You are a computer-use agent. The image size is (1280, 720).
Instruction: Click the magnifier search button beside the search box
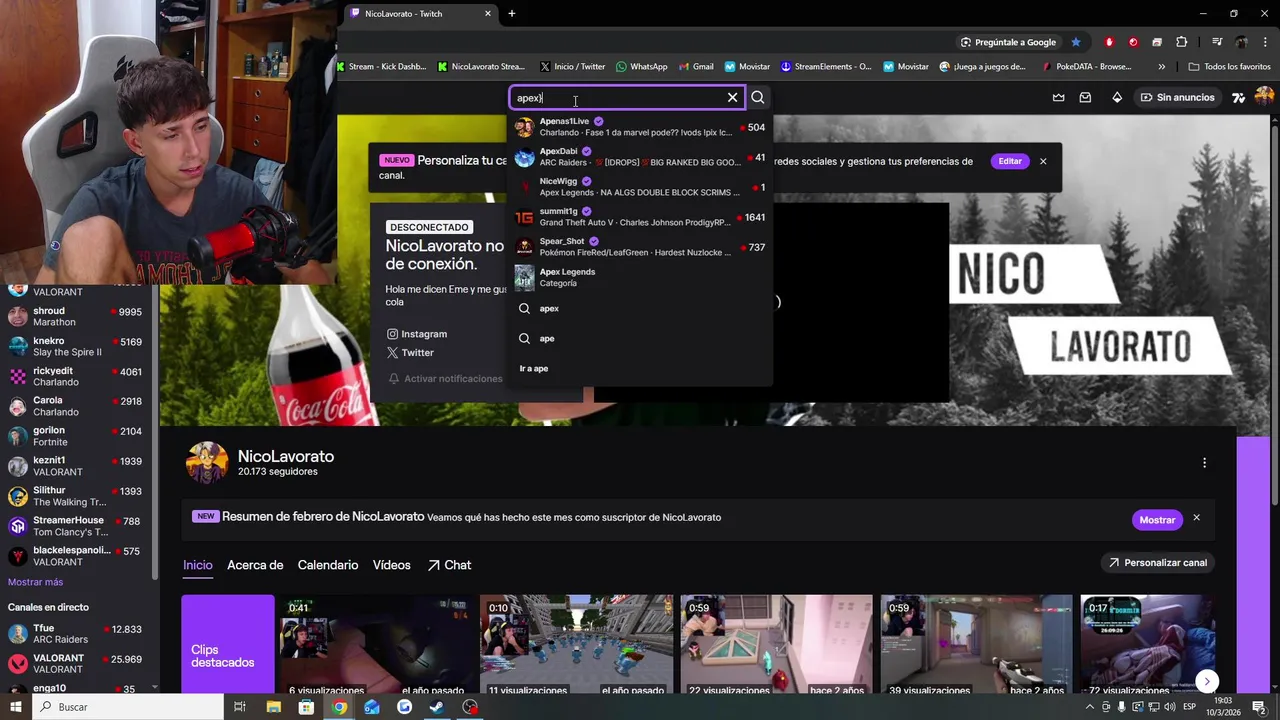pos(758,97)
